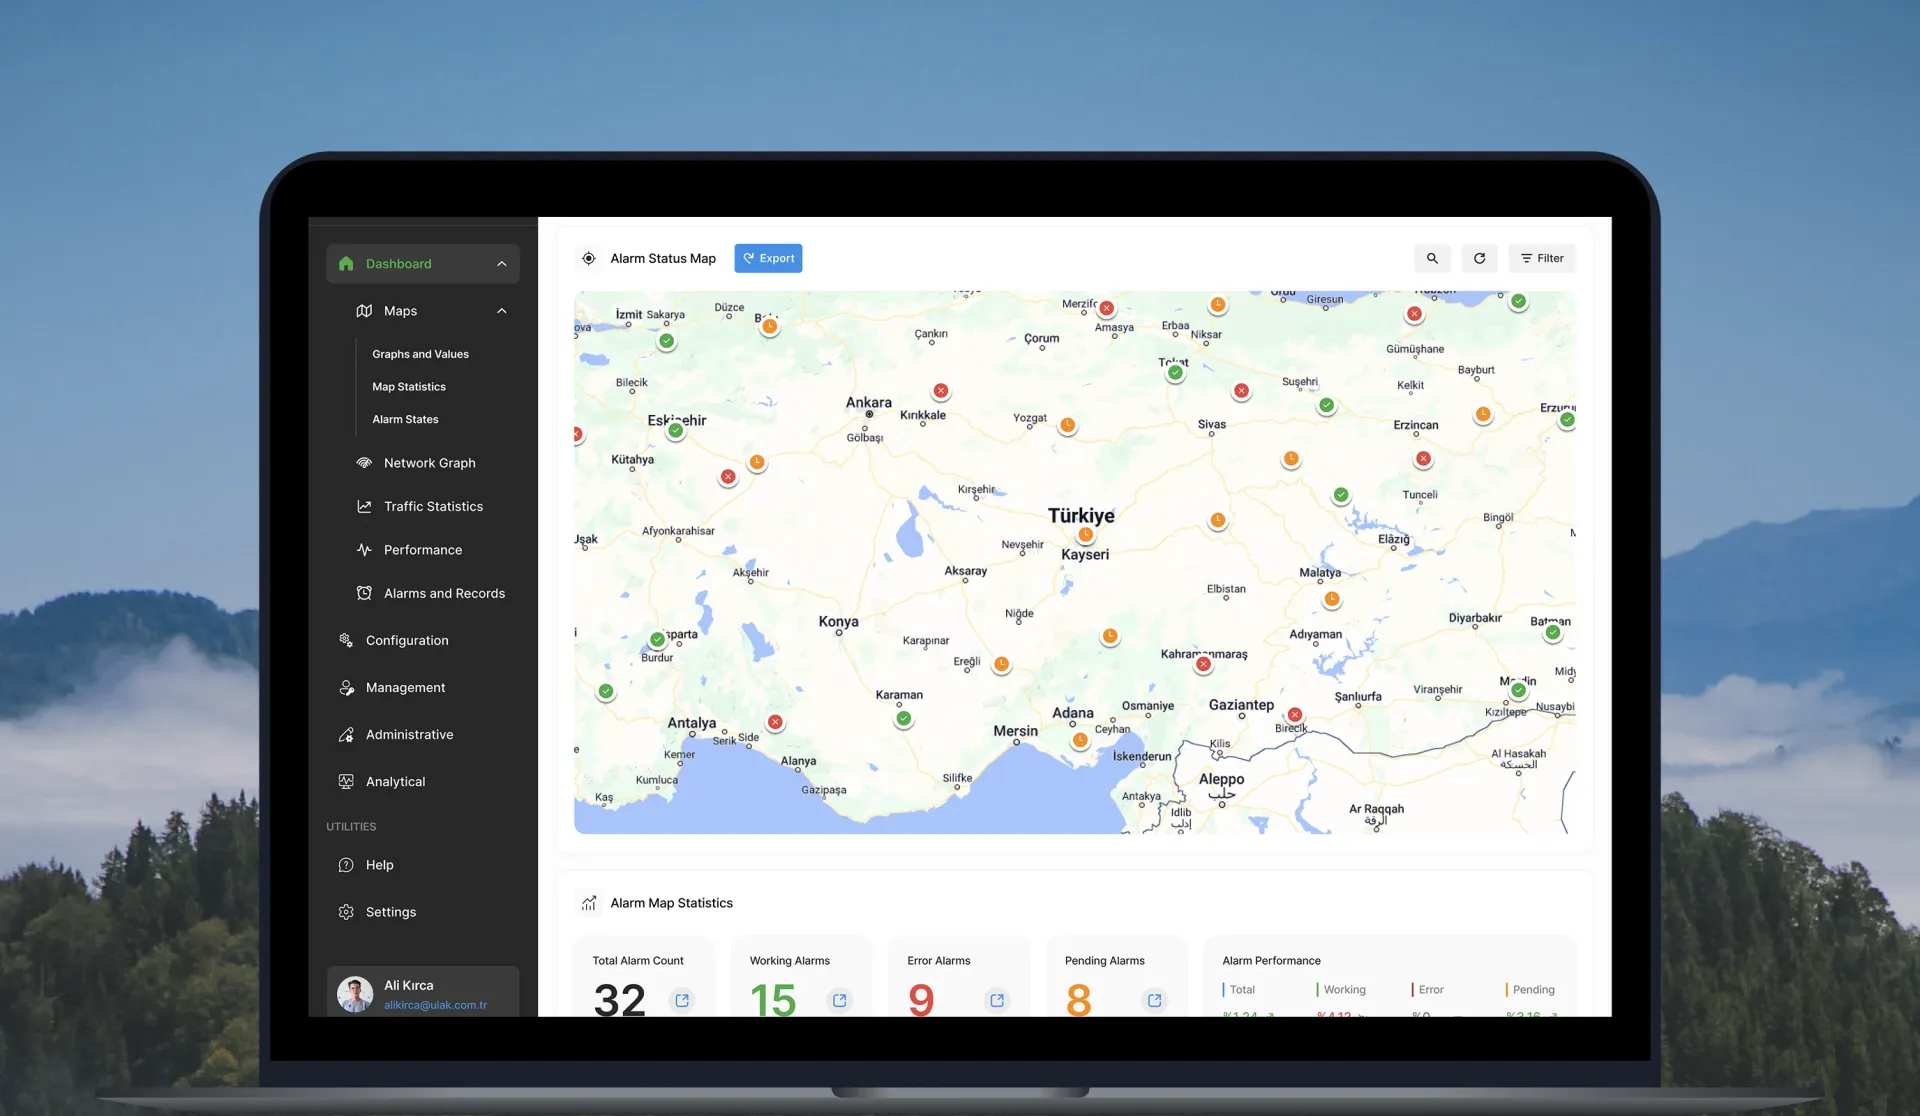Open Settings under Utilities
This screenshot has width=1920, height=1116.
point(390,912)
